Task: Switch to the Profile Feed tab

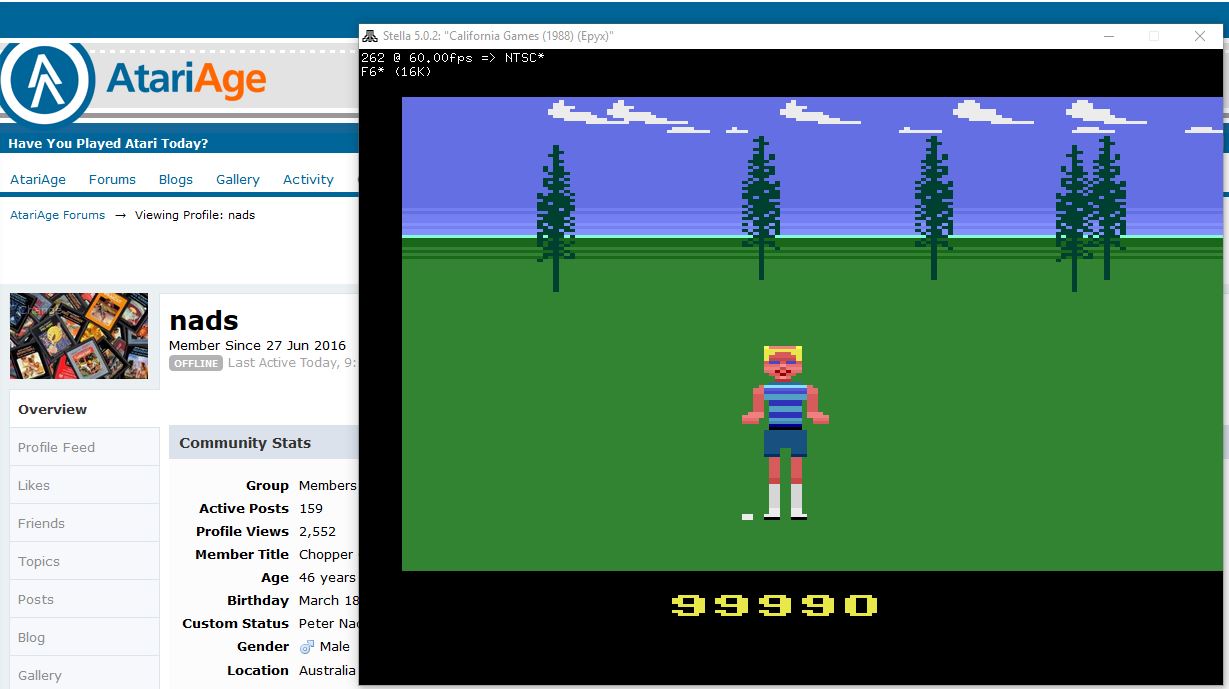Action: coord(56,447)
